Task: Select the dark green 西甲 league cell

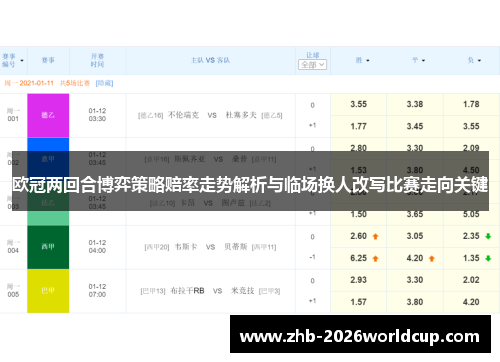Action: pyautogui.click(x=48, y=247)
